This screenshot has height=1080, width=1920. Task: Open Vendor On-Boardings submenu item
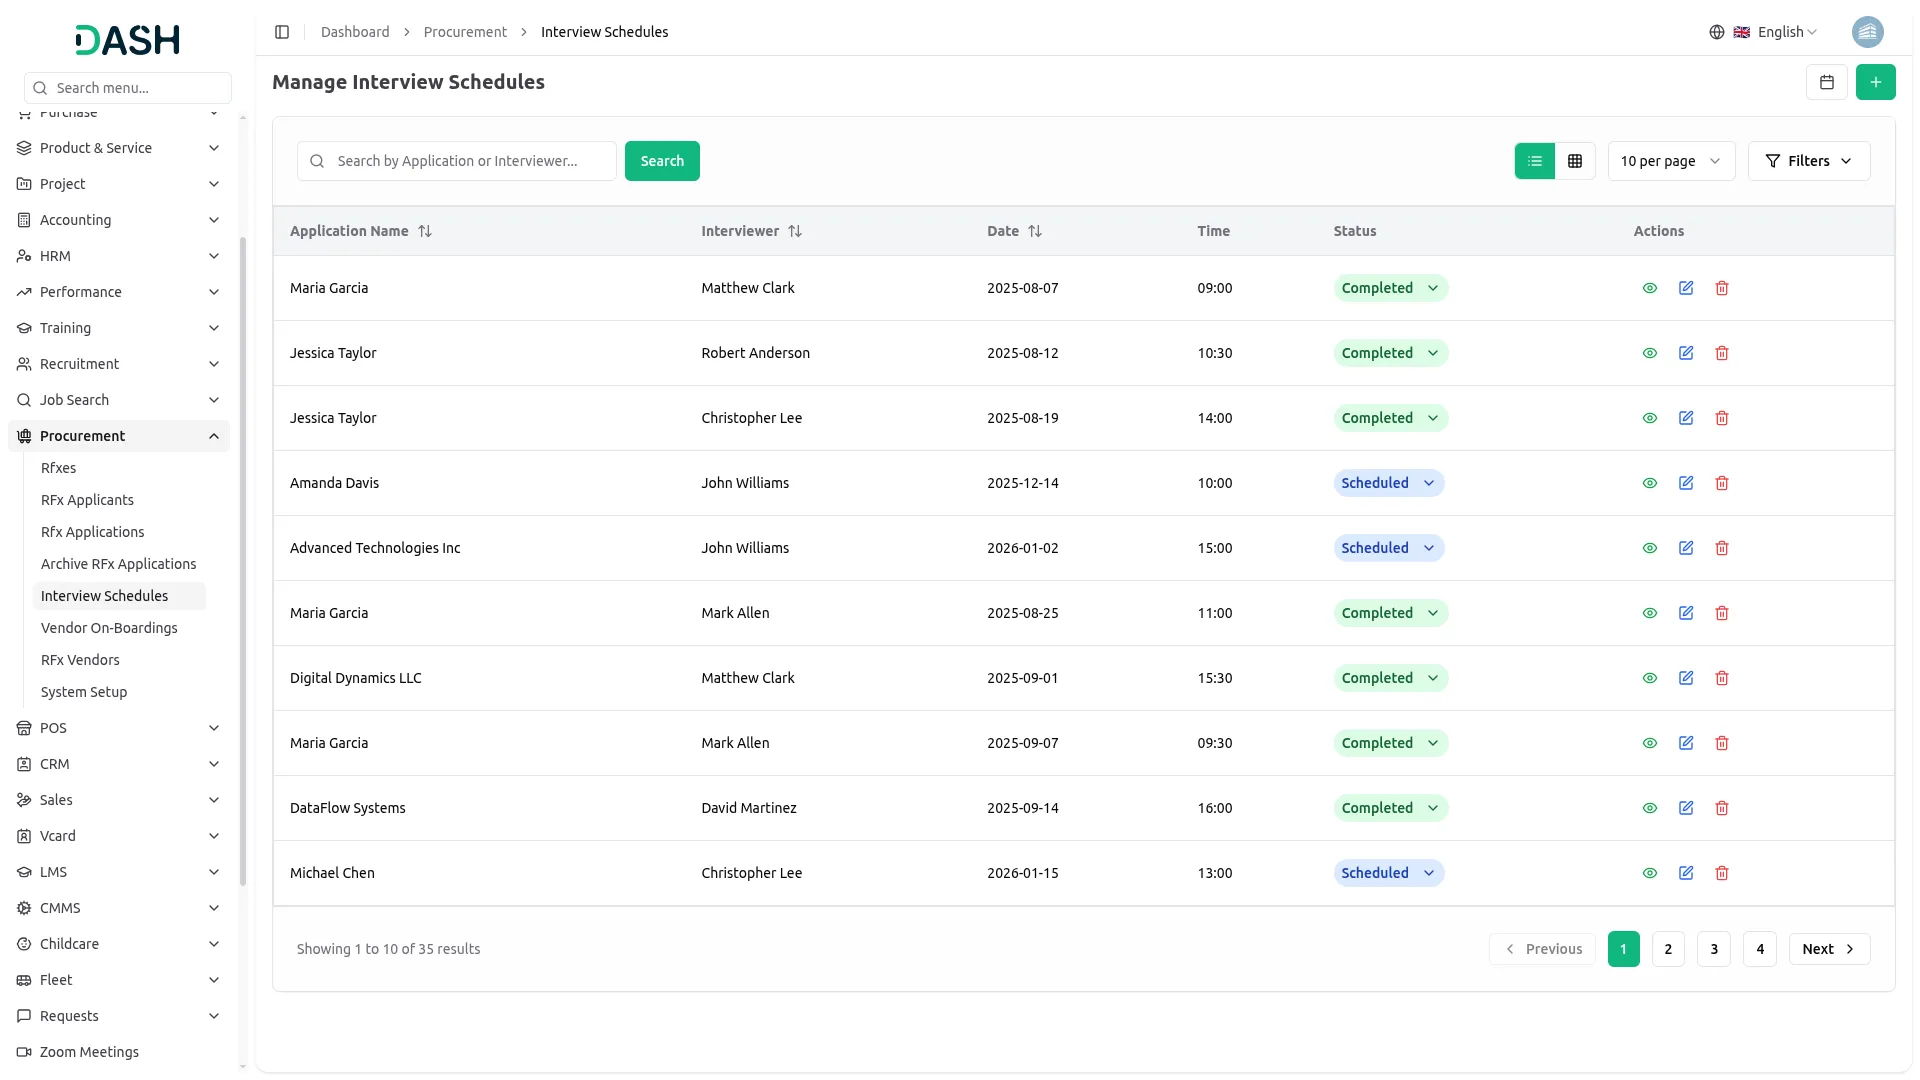(x=109, y=628)
